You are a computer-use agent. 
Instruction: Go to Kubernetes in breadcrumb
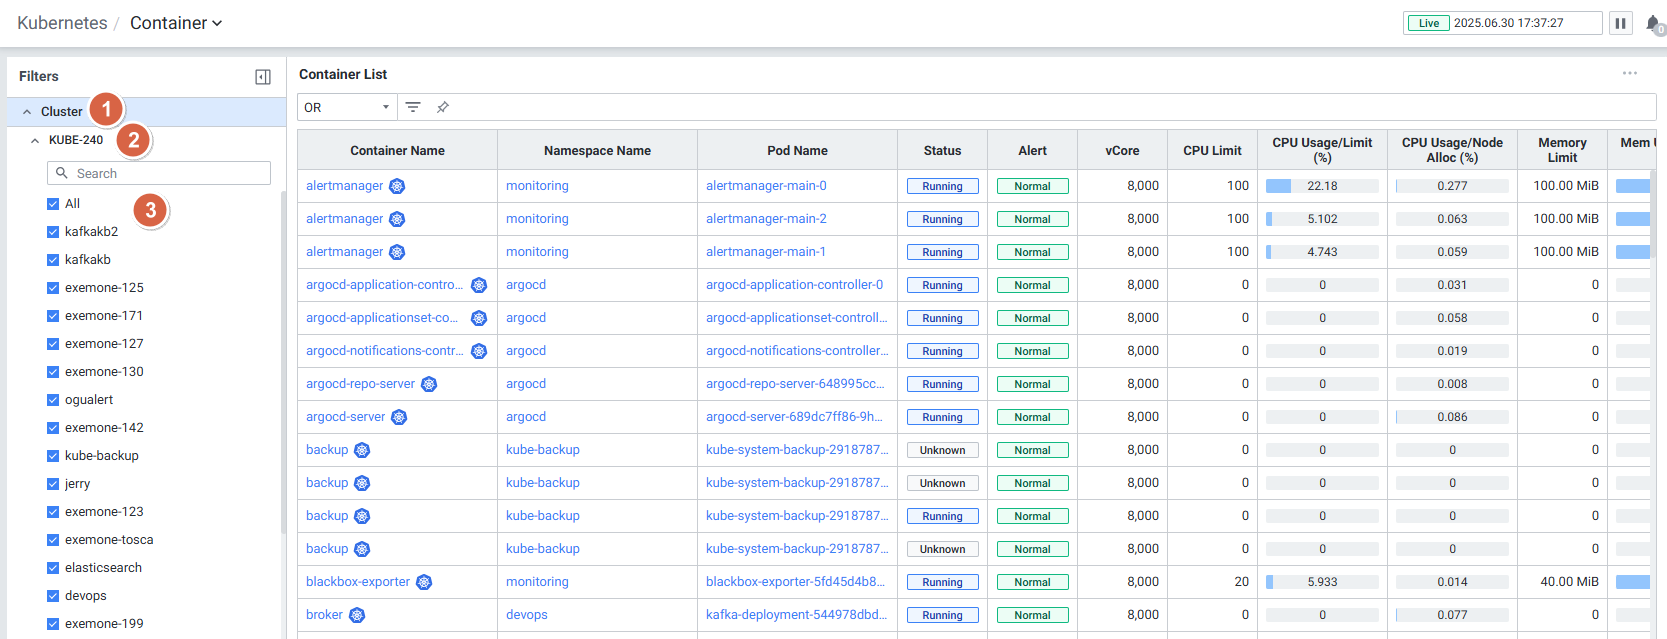click(62, 23)
